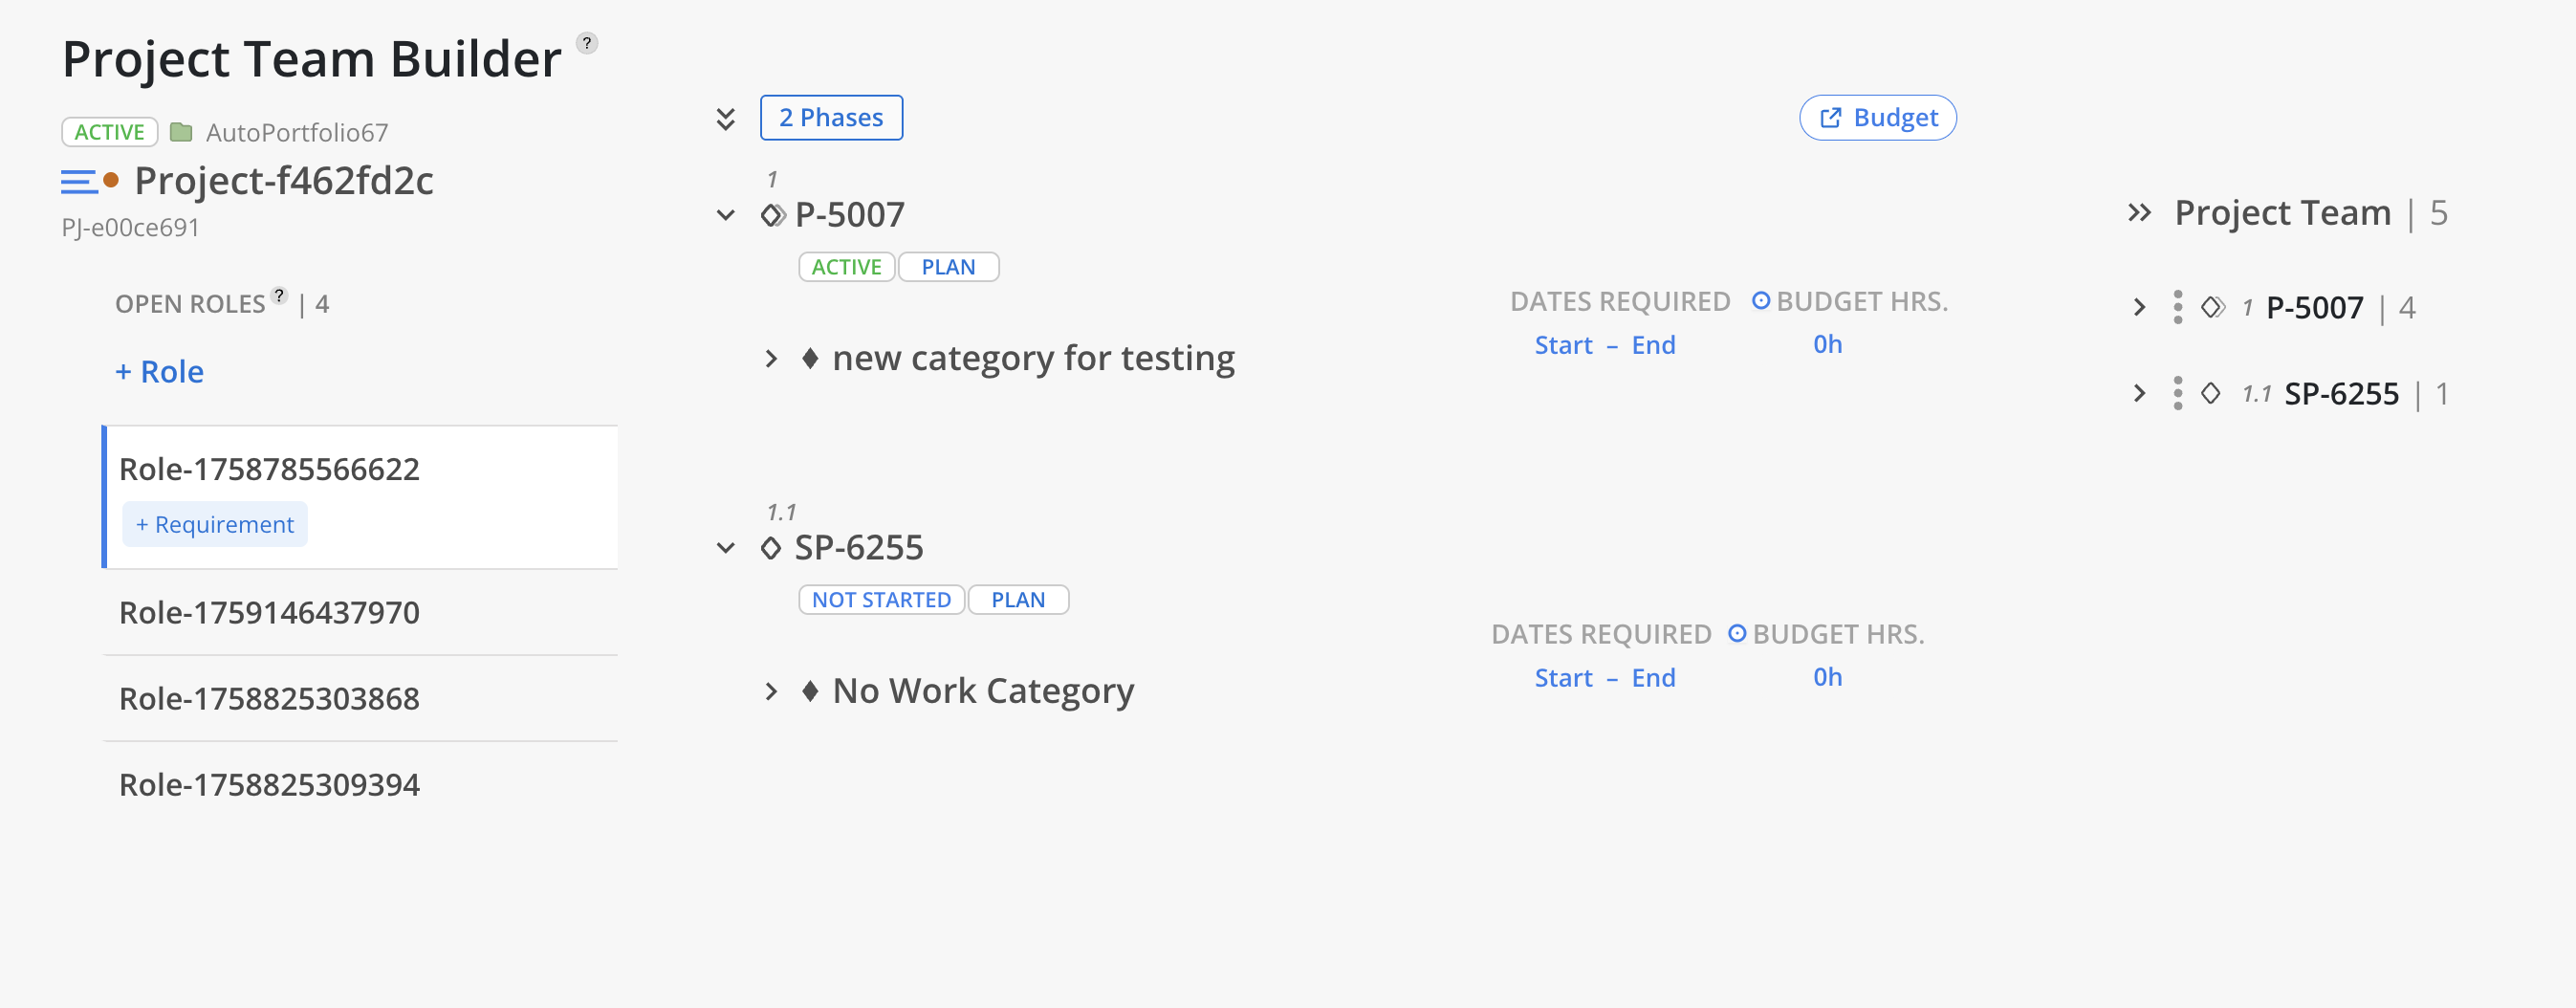Open kebab menu for P-5007 in Project Team
Image resolution: width=2576 pixels, height=1008 pixels.
point(2177,307)
